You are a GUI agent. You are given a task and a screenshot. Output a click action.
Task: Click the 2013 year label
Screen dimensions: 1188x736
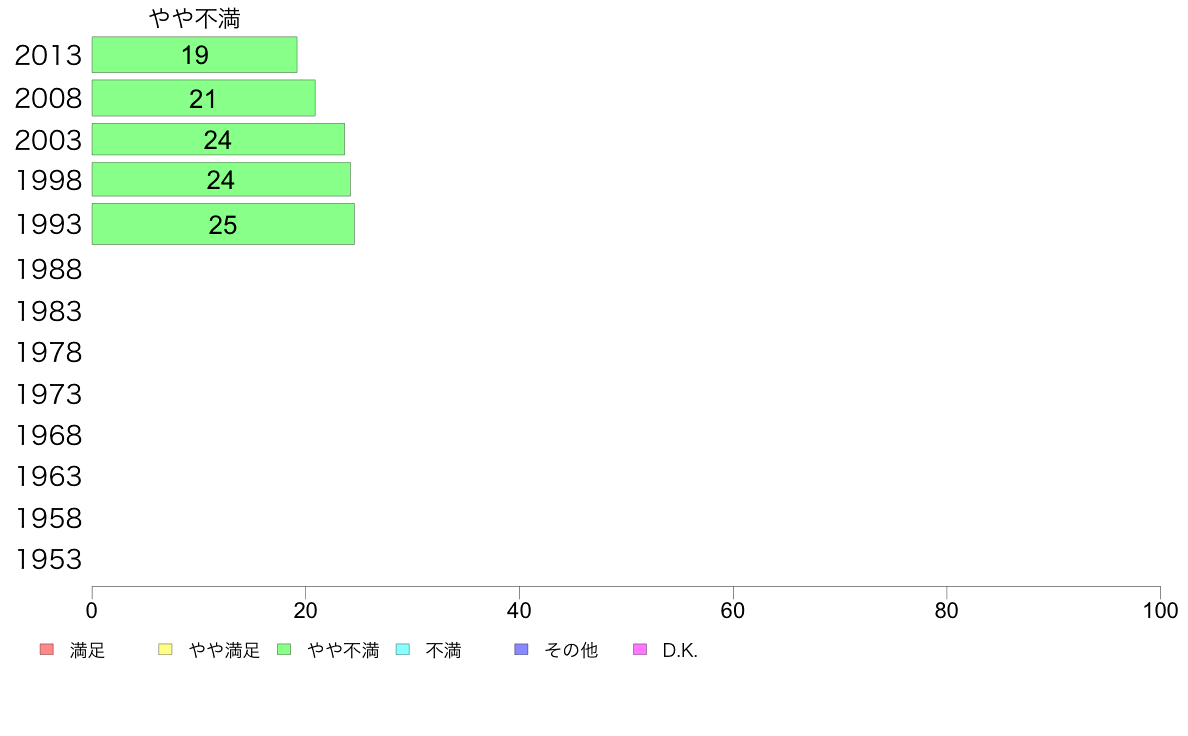(x=48, y=55)
